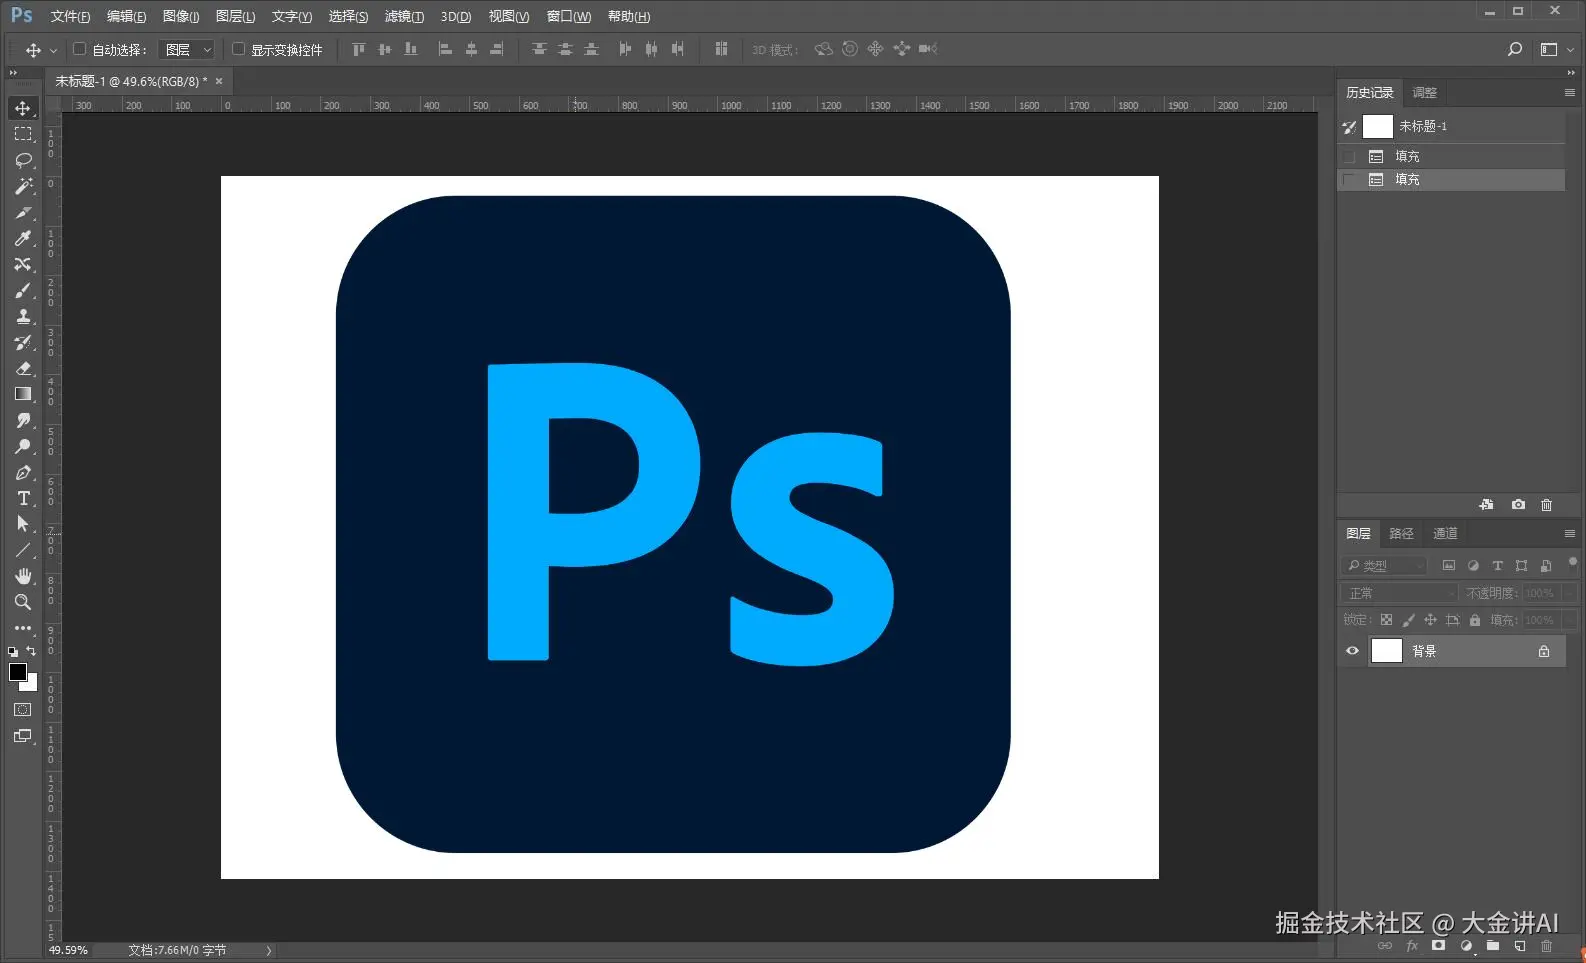Select the Path Selection tool
This screenshot has height=963, width=1586.
click(x=23, y=524)
